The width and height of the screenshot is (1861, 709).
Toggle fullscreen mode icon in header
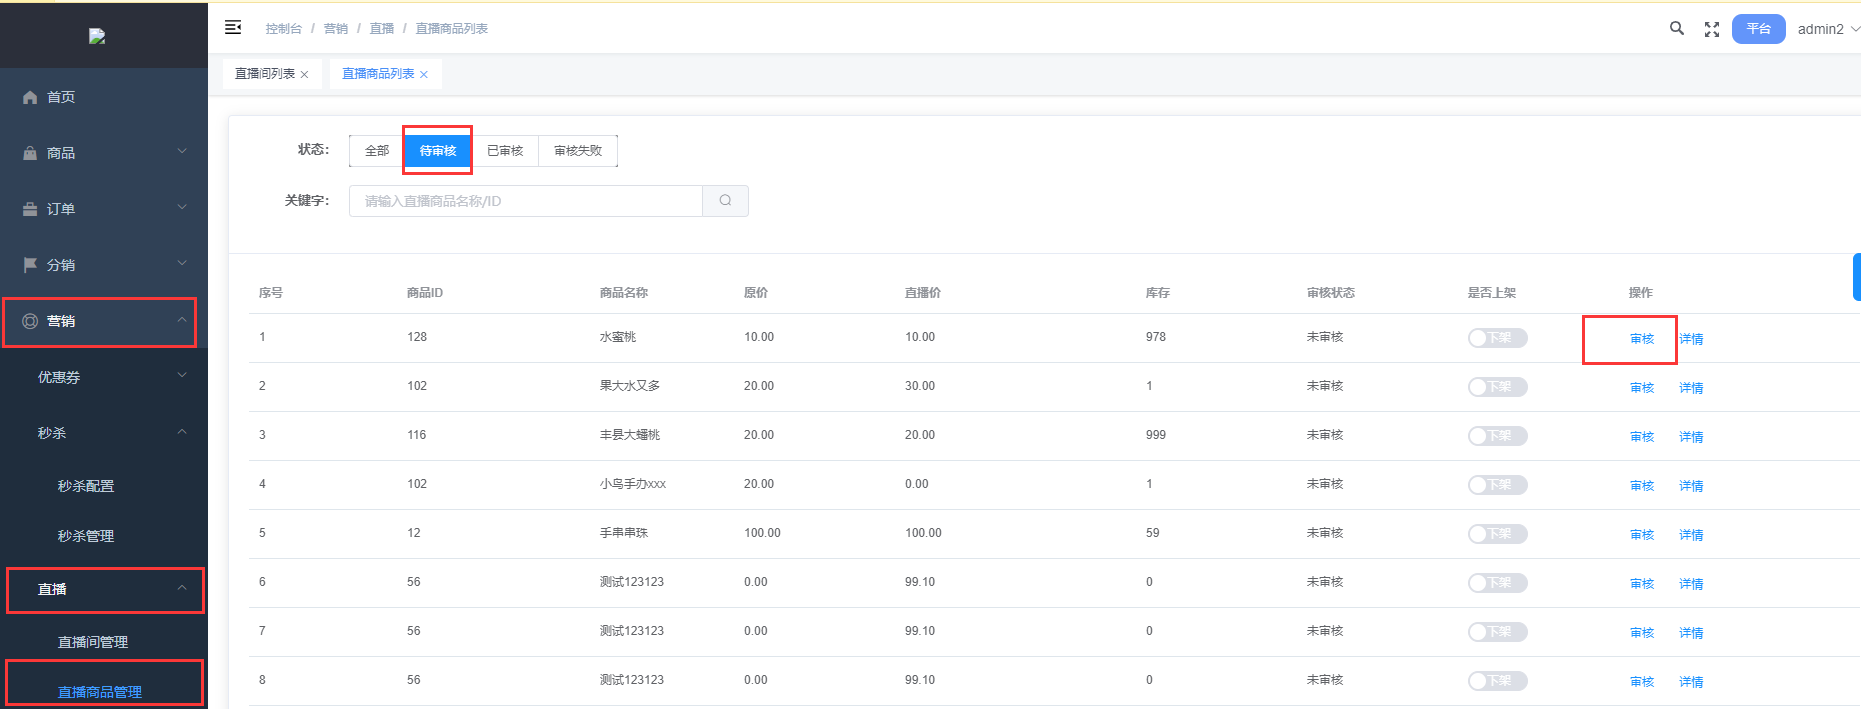1712,30
